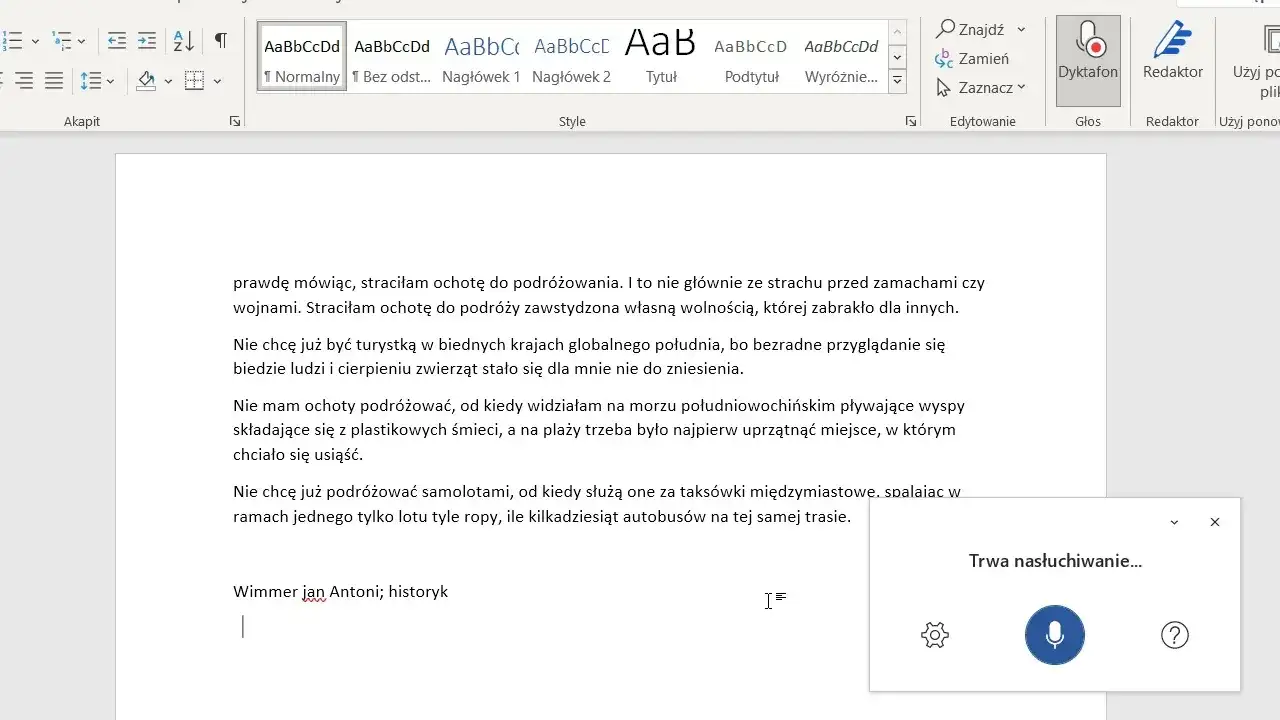Click Znajdź to start a search
Viewport: 1280px width, 720px height.
pos(975,29)
